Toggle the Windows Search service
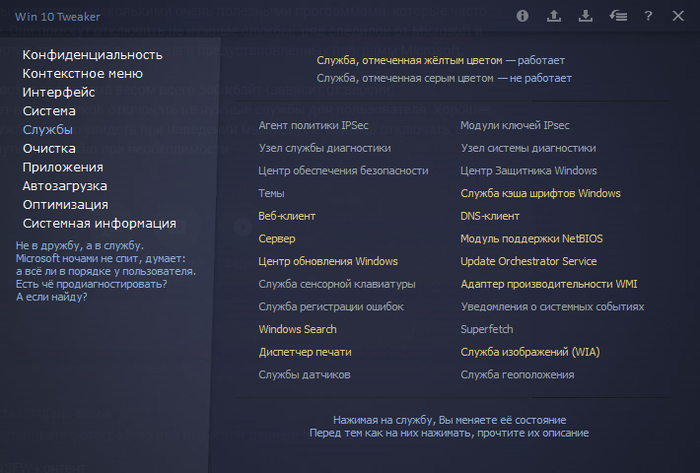The width and height of the screenshot is (700, 473). pyautogui.click(x=297, y=329)
